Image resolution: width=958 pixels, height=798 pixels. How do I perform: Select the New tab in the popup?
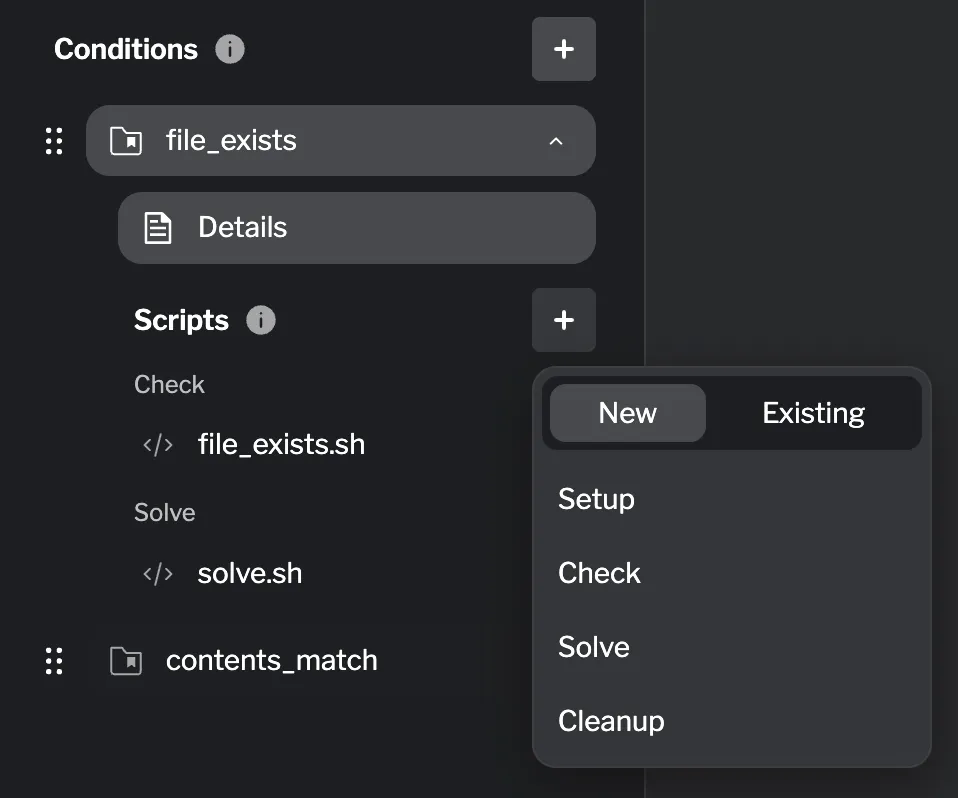coord(627,412)
